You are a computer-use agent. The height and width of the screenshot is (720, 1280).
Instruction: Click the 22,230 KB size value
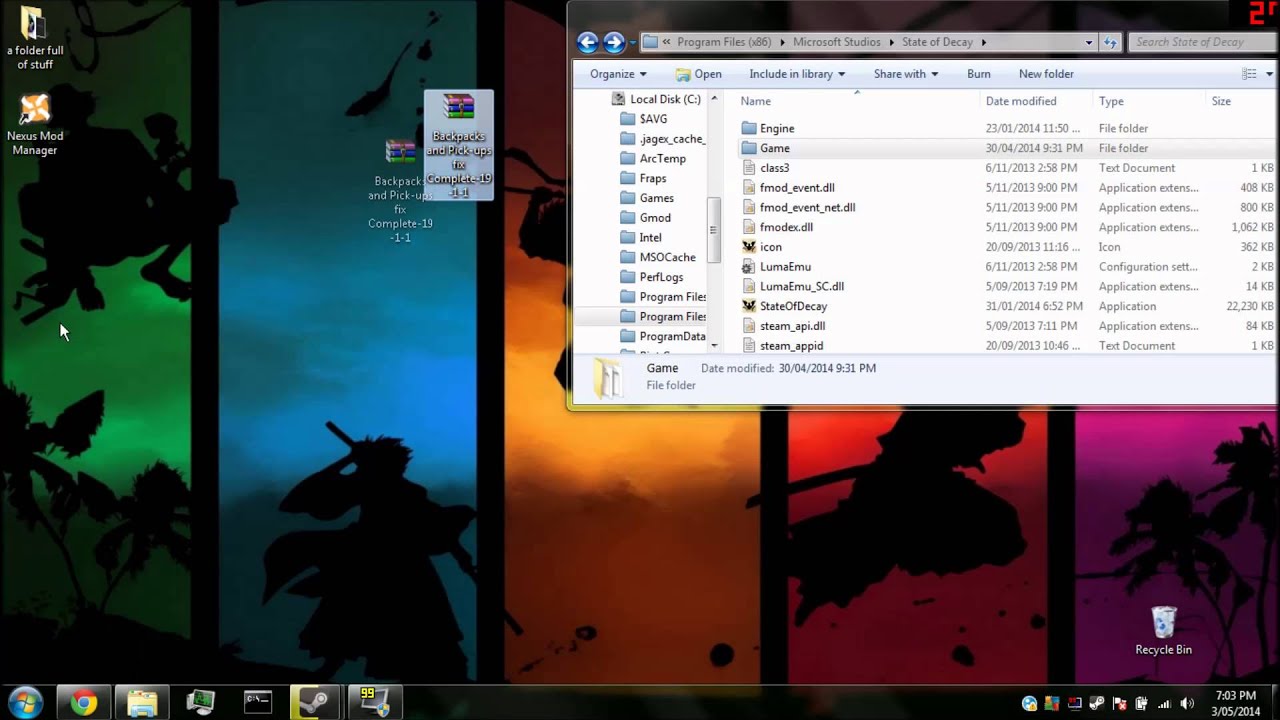1250,306
